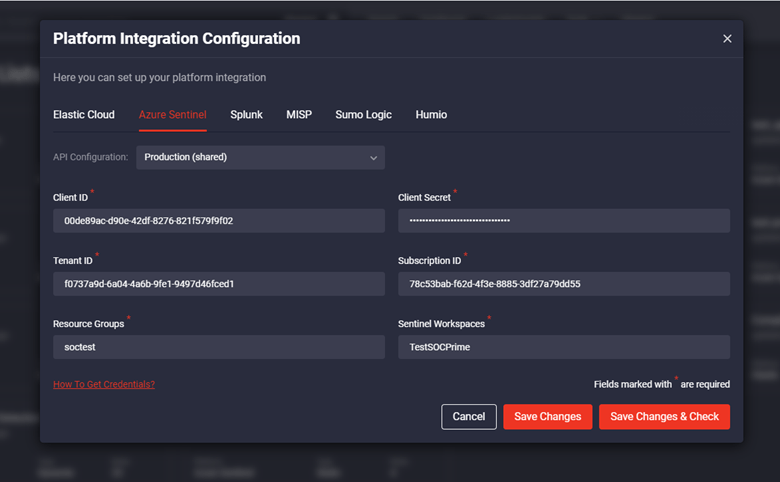Click the Save Changes button
This screenshot has height=482, width=780.
pyautogui.click(x=547, y=417)
